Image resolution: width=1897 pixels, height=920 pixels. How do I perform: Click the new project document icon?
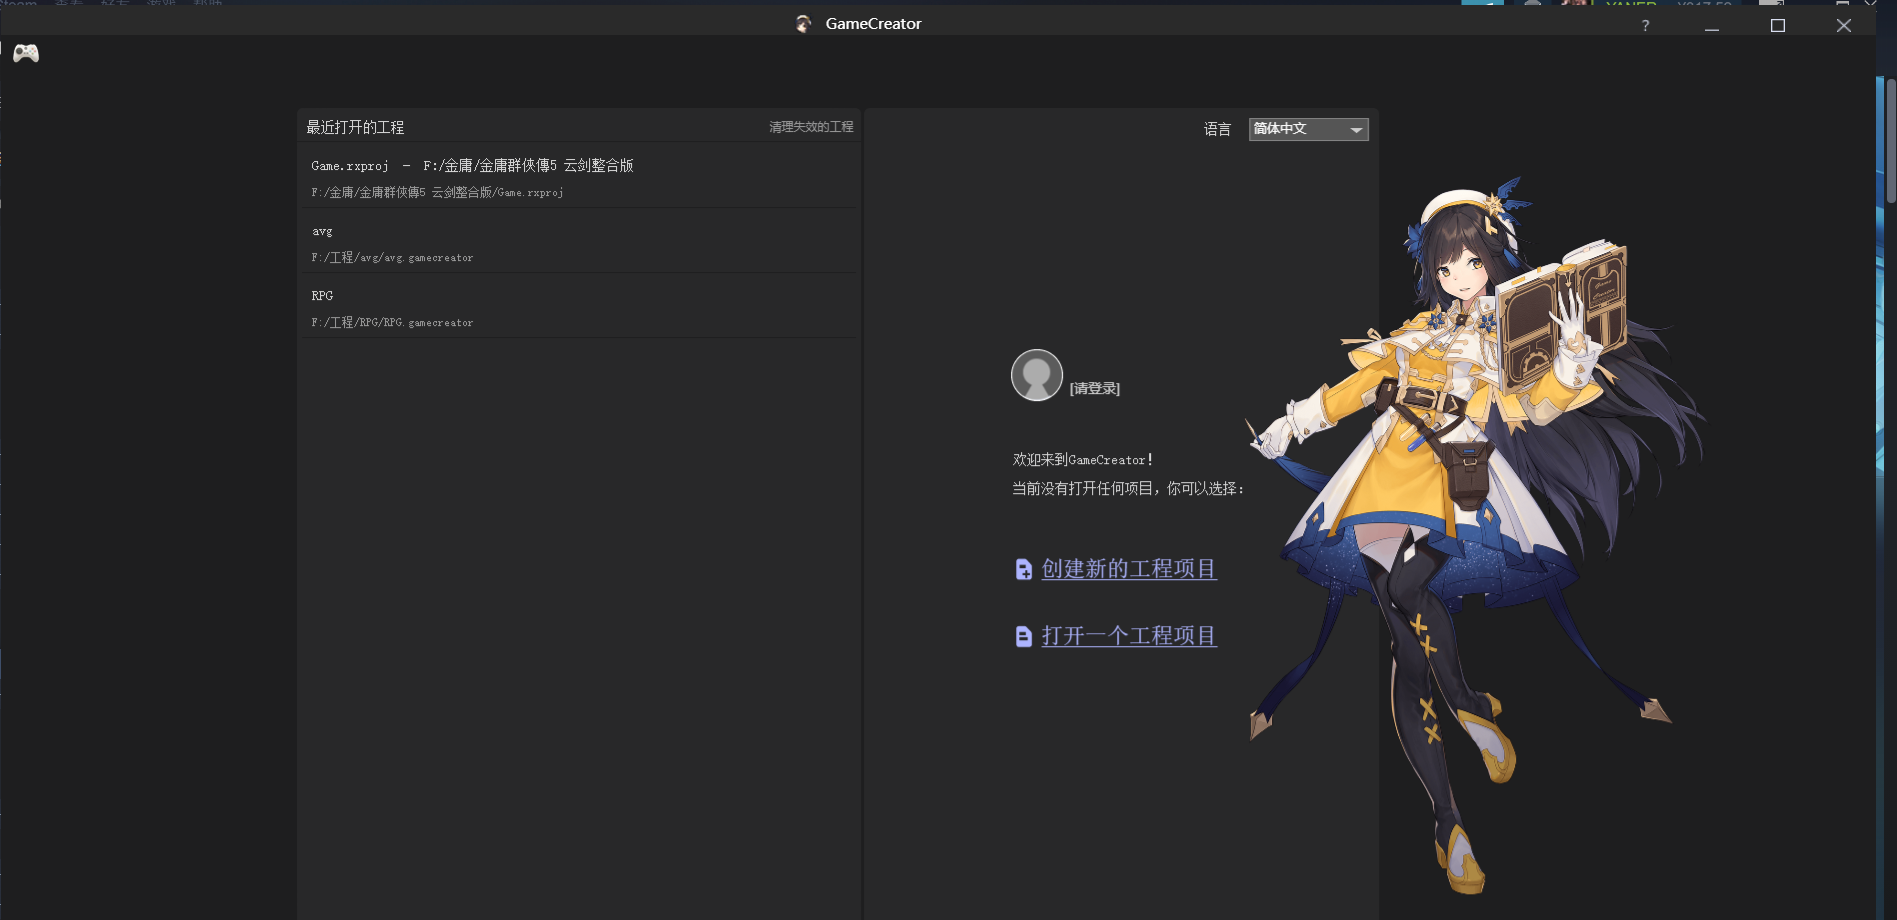pyautogui.click(x=1023, y=569)
